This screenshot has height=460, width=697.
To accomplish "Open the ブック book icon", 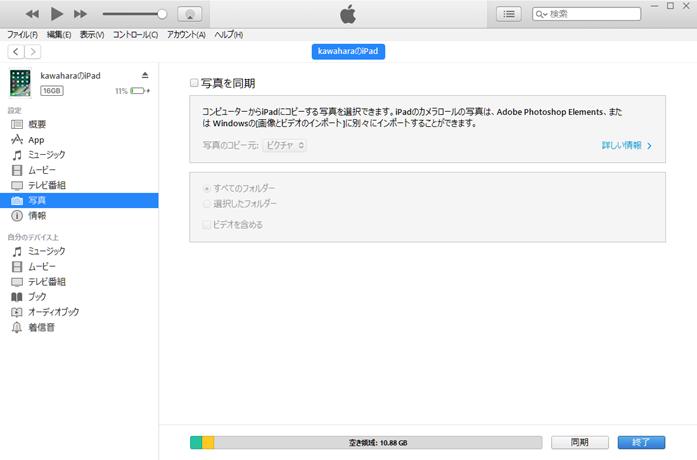I will (x=17, y=297).
